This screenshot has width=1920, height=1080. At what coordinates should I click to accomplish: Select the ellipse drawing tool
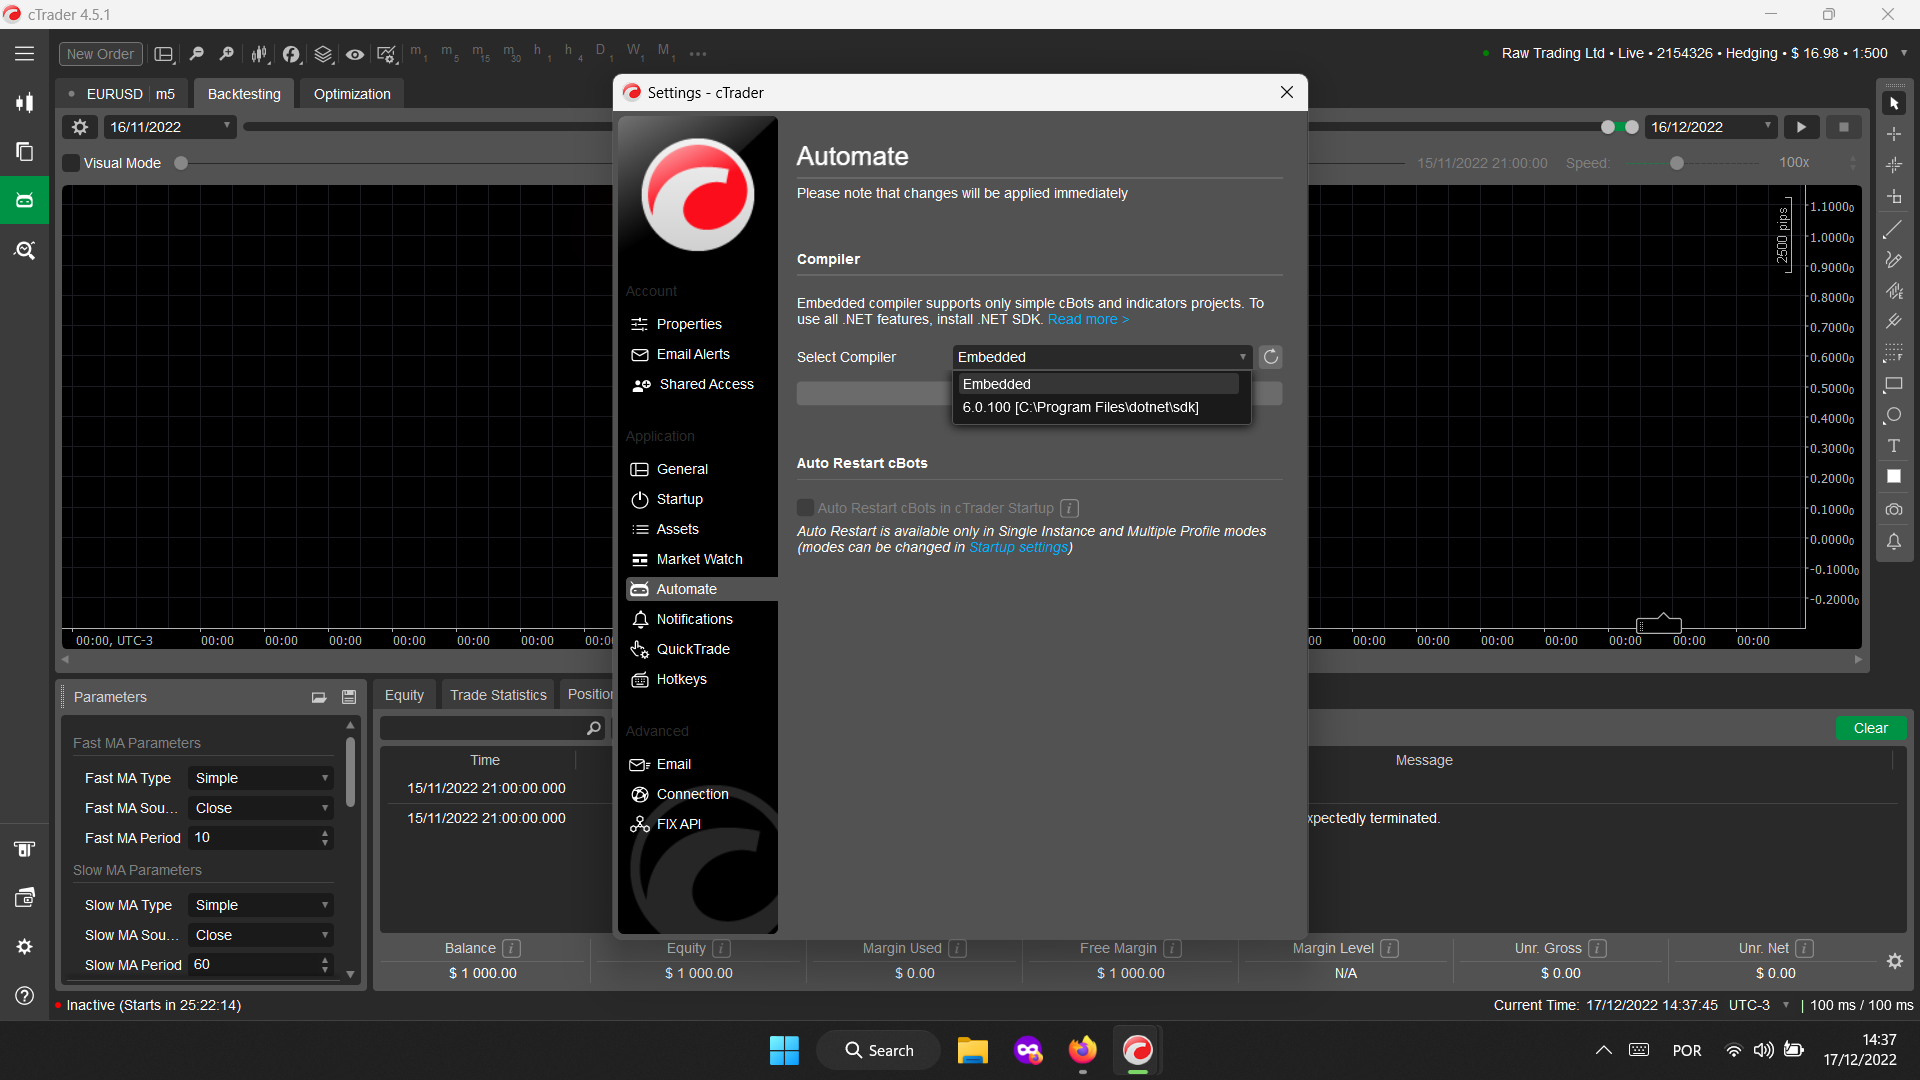pyautogui.click(x=1893, y=415)
